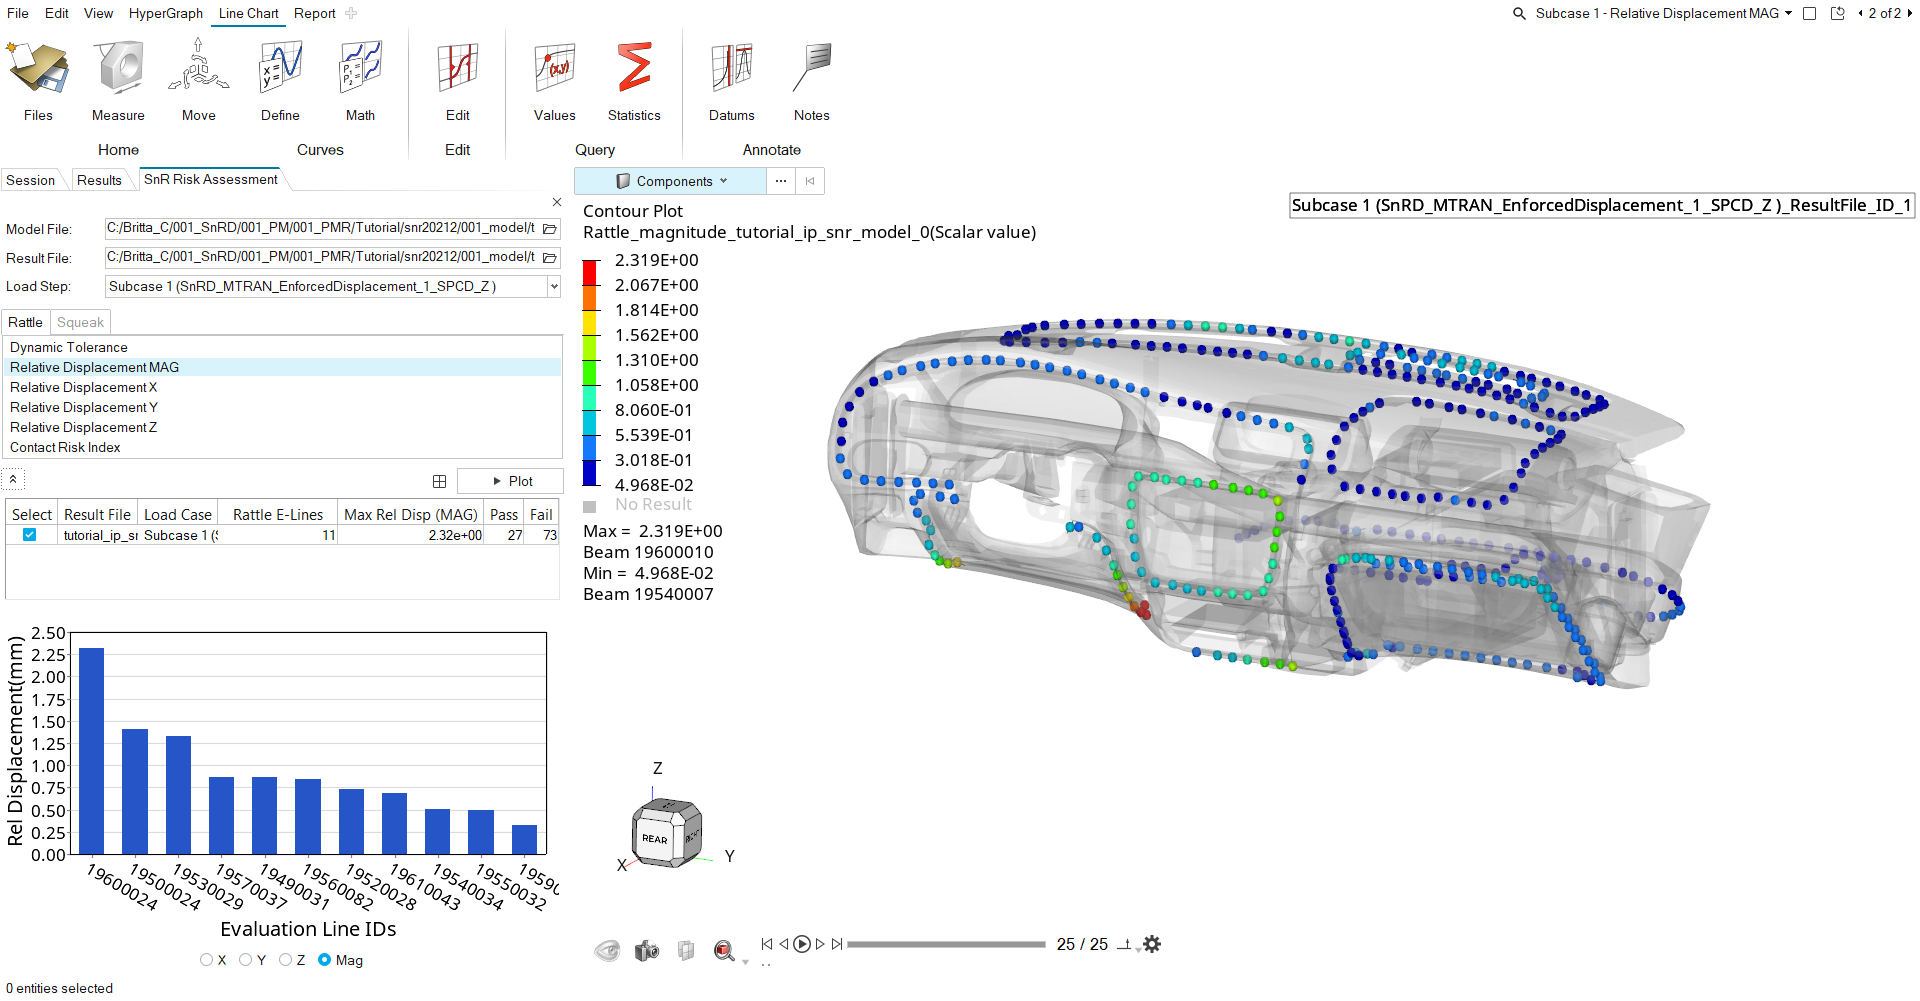Select the X direction radio button
Viewport: 1920px width, 1001px height.
pos(206,960)
